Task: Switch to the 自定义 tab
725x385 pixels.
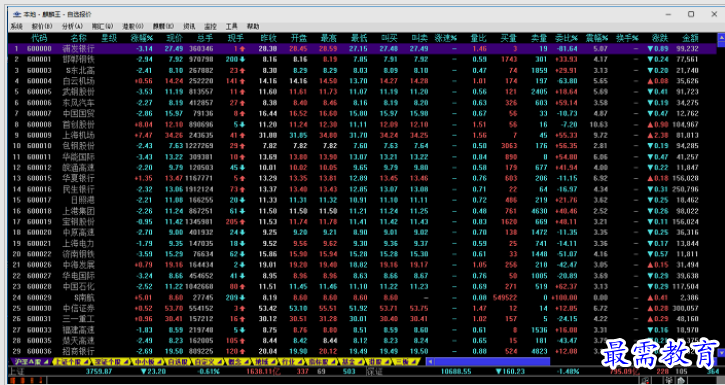Action: pos(206,361)
